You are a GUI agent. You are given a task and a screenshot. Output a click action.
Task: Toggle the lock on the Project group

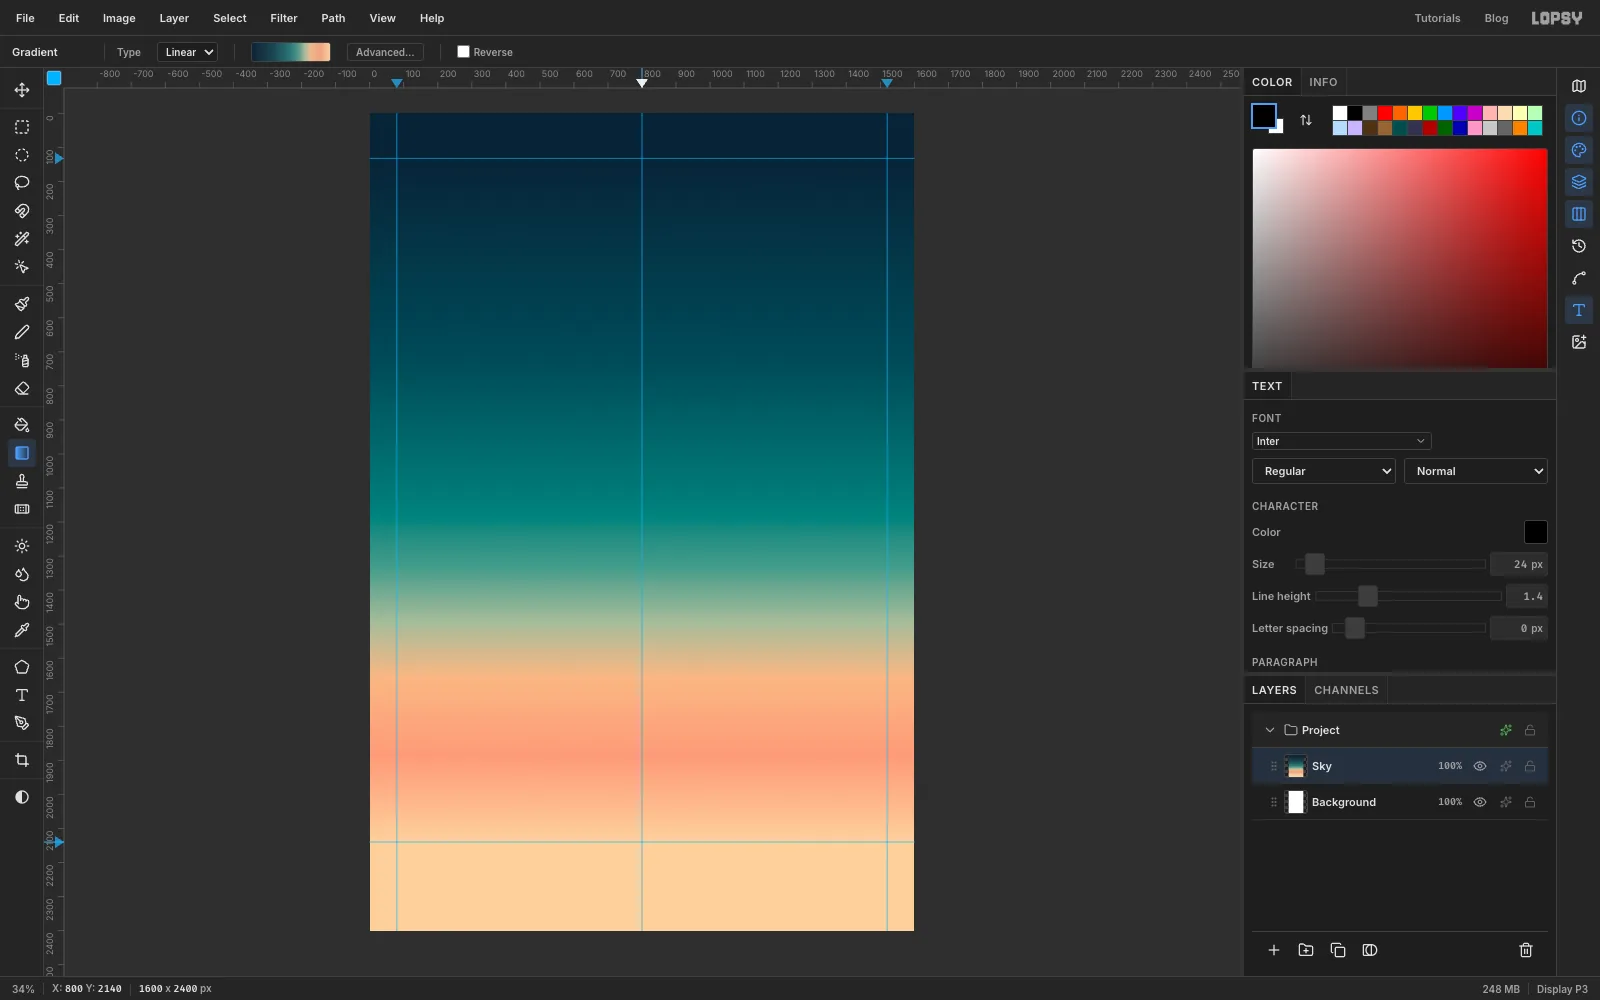(1530, 730)
